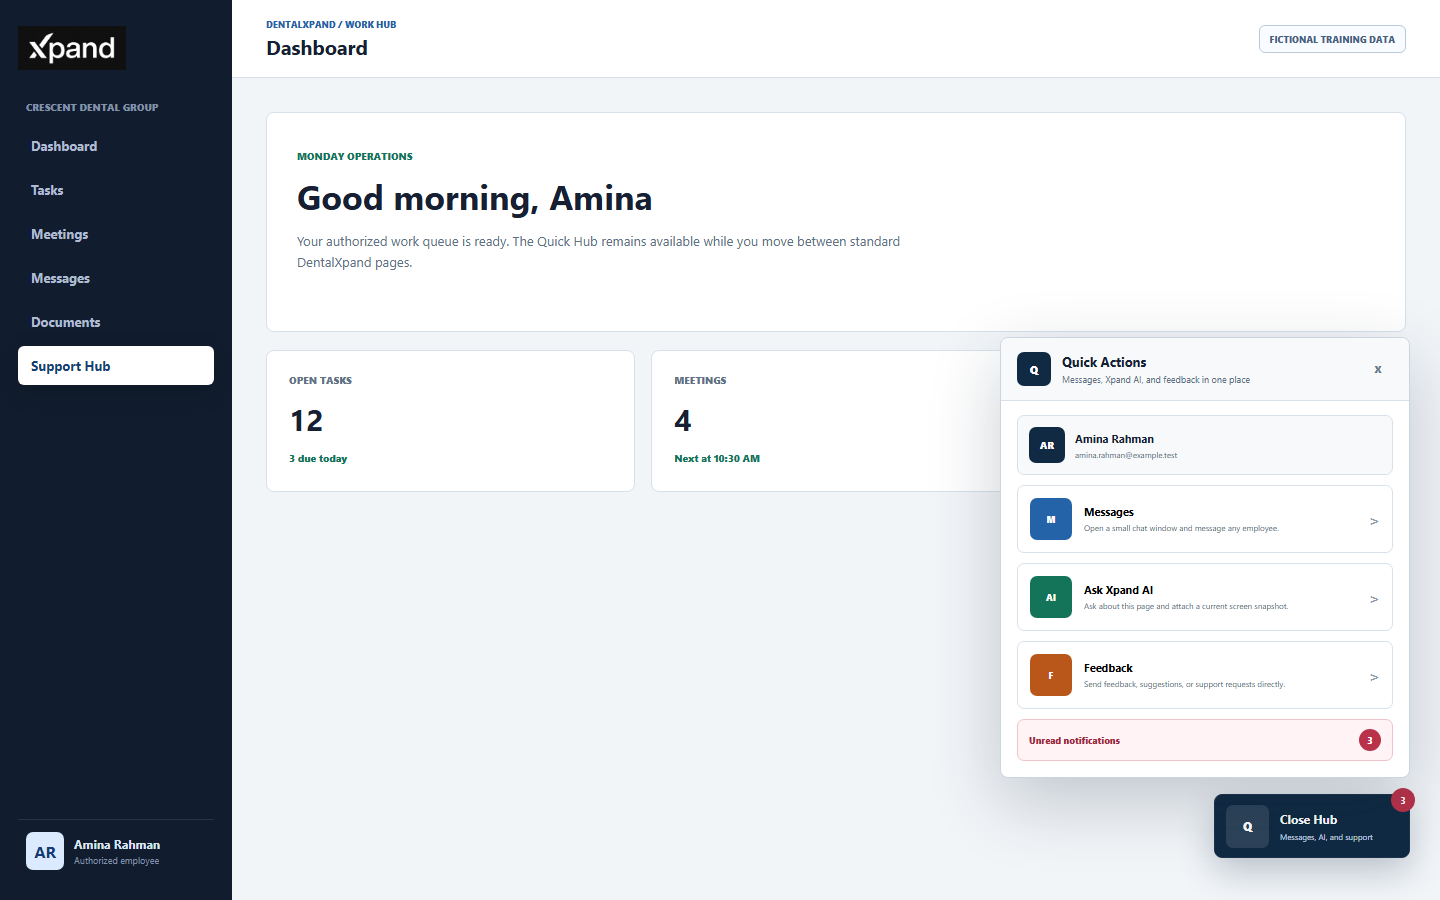Click the "Good morning, Amina" heading
The width and height of the screenshot is (1440, 900).
[x=474, y=198]
